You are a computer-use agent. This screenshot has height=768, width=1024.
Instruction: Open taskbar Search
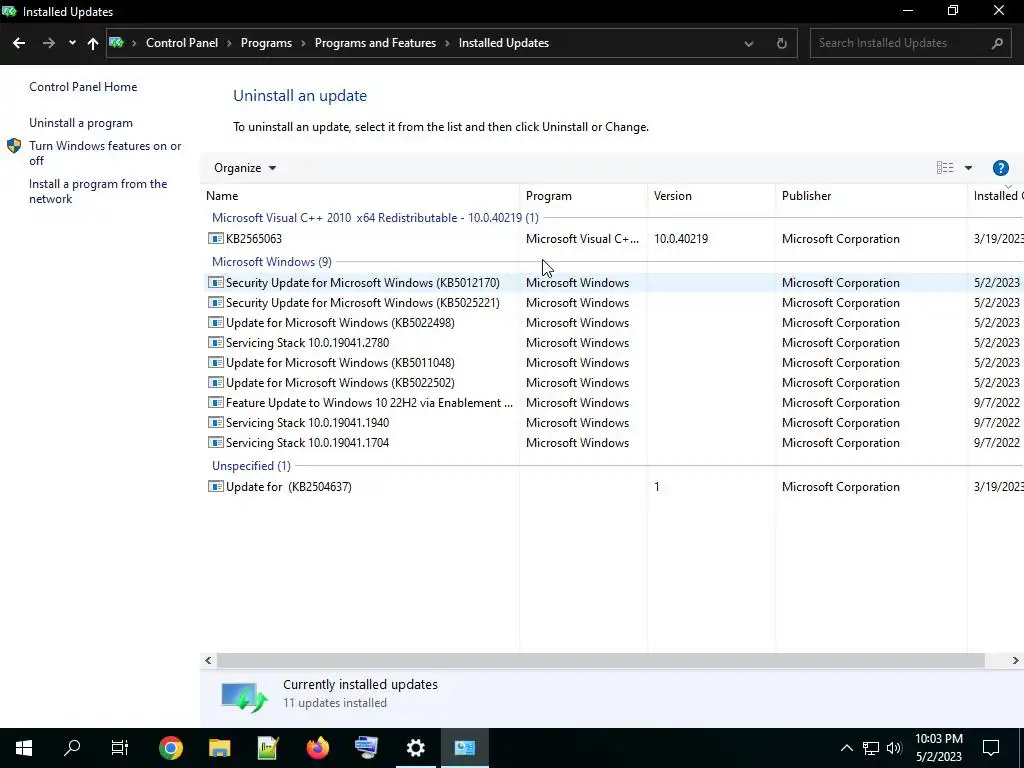[72, 748]
